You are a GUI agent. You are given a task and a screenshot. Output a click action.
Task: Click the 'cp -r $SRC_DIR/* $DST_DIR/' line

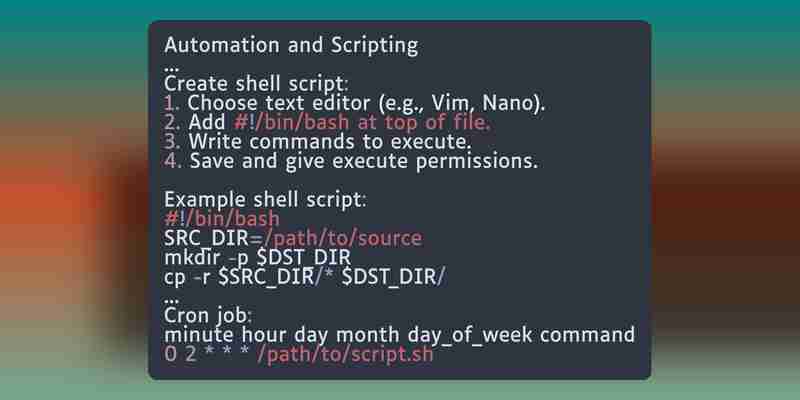(x=305, y=277)
